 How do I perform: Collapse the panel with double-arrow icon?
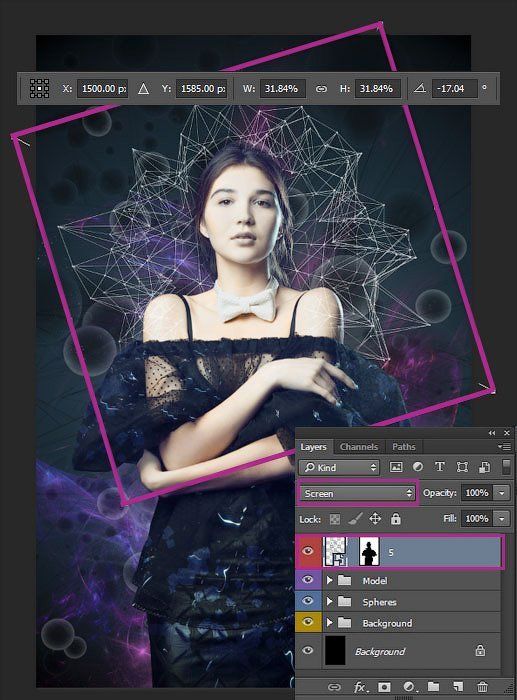coord(492,433)
